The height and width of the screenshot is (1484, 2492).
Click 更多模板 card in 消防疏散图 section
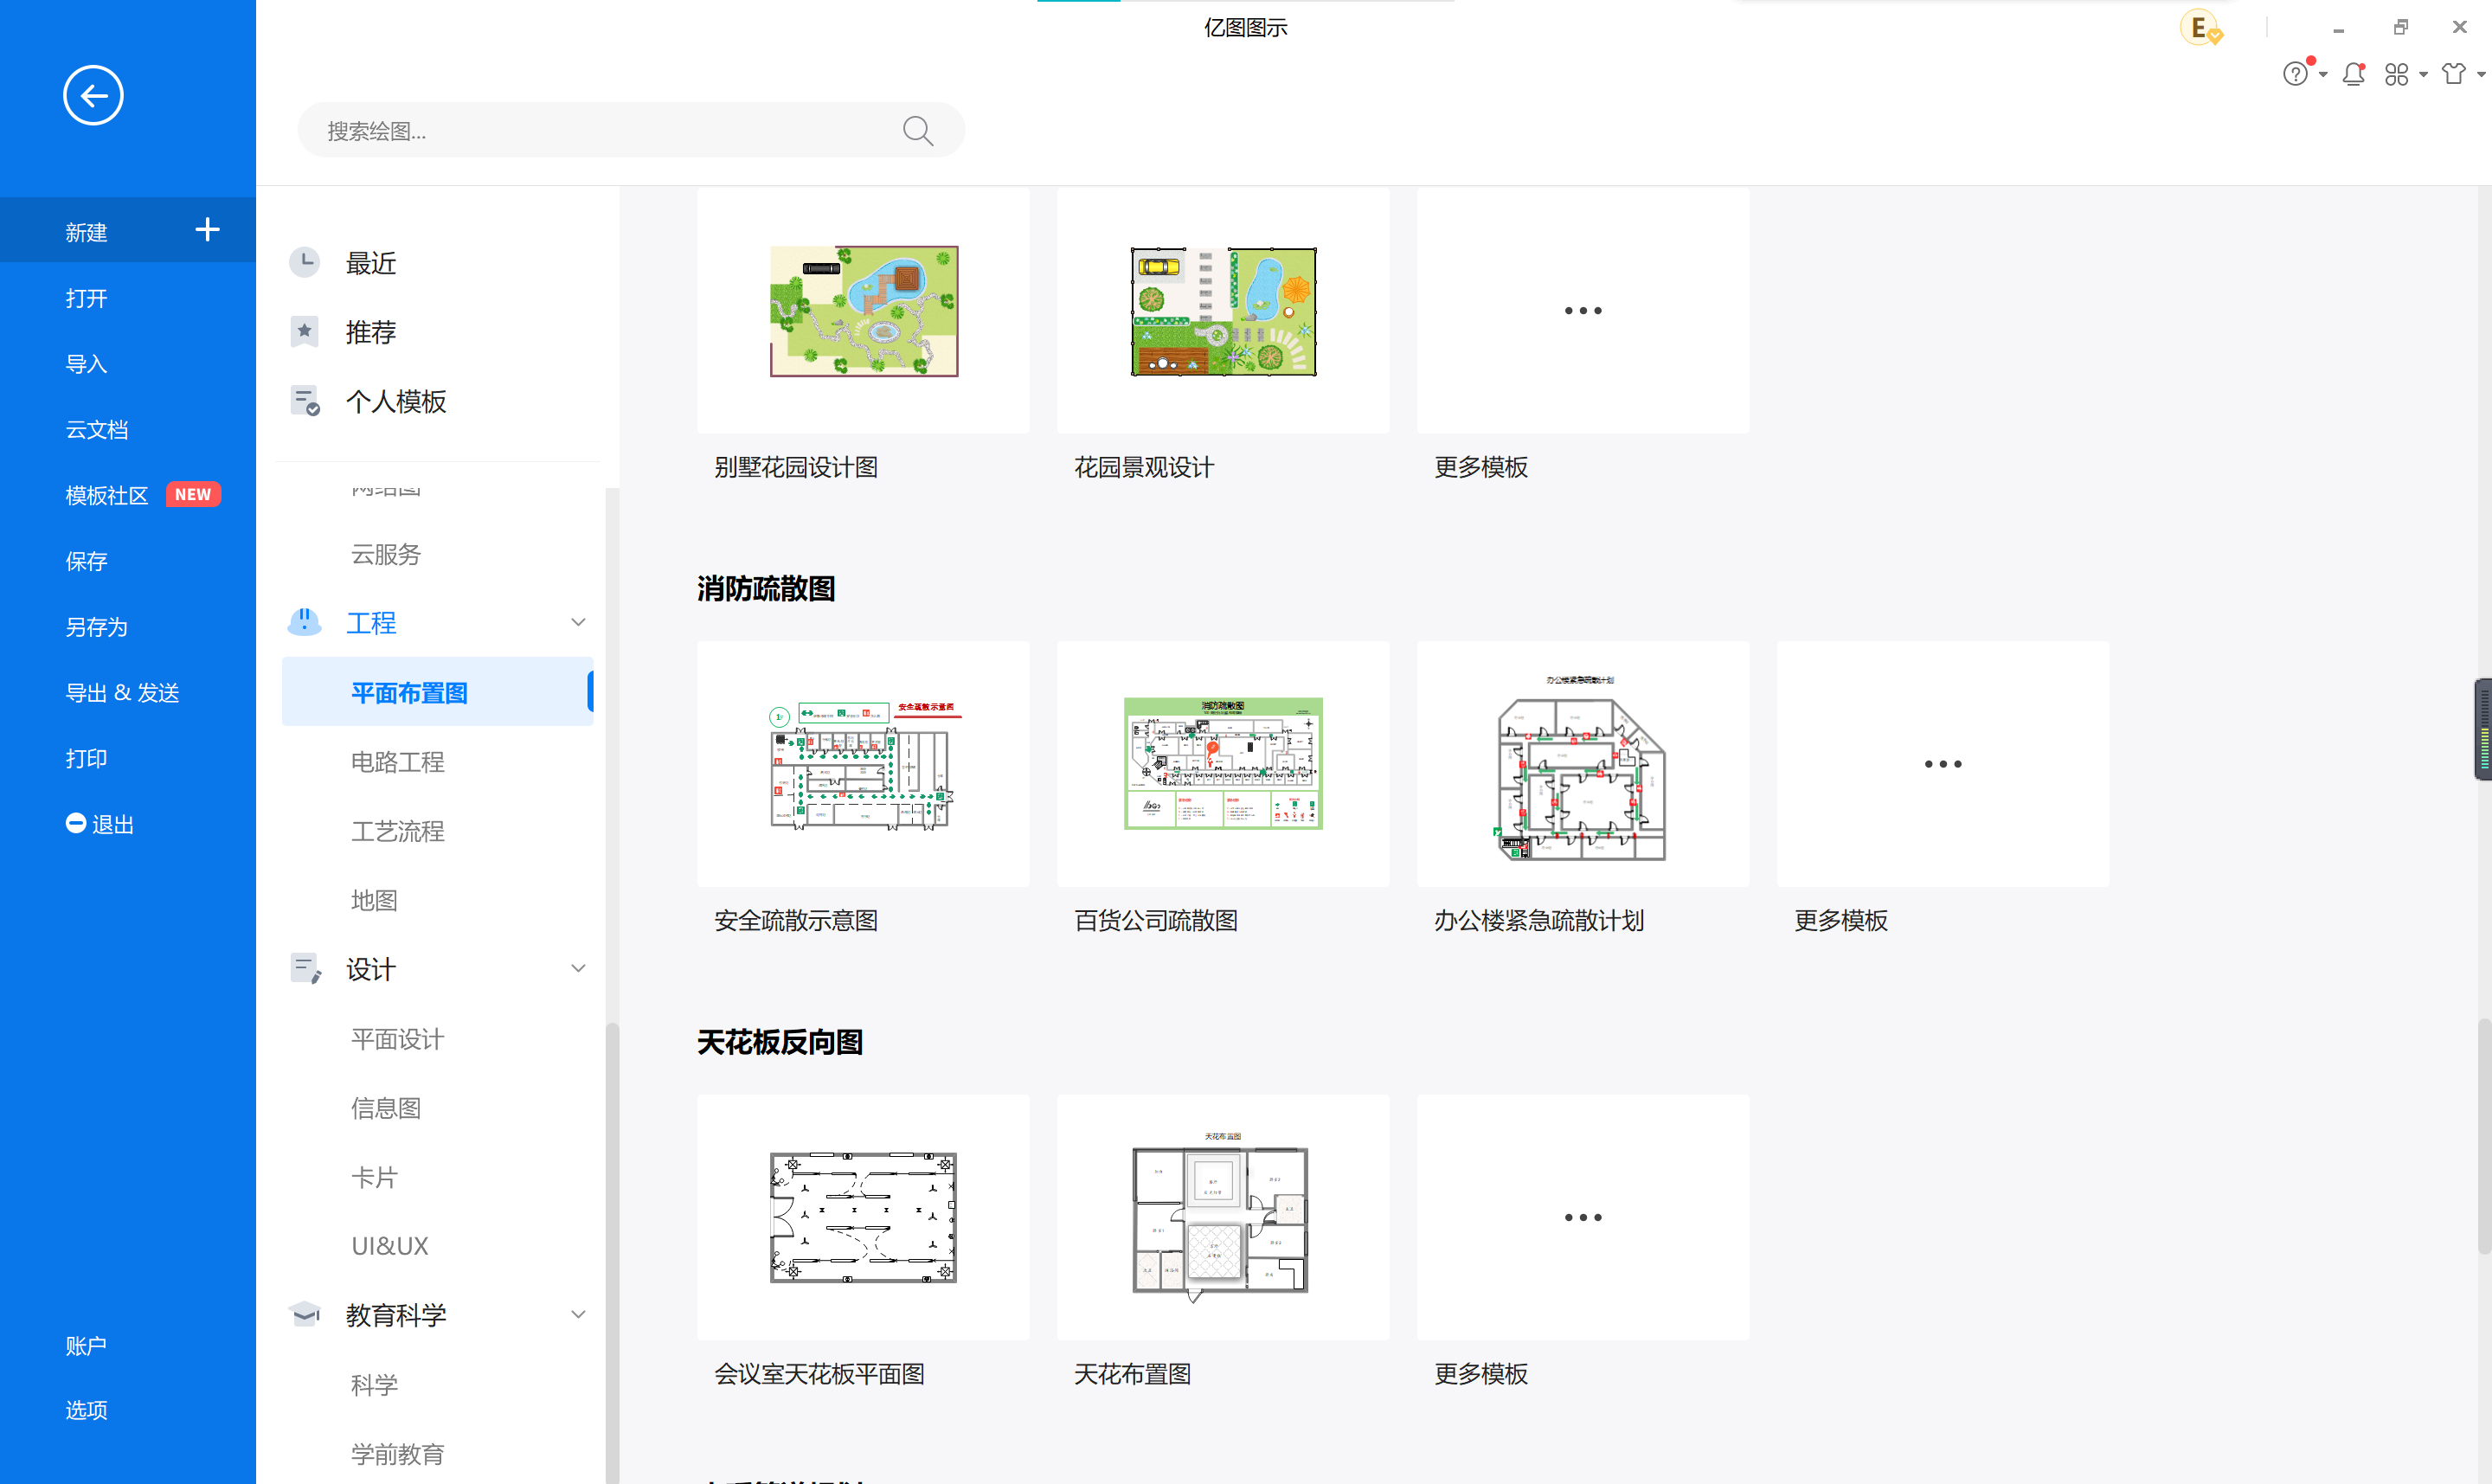click(x=1943, y=764)
